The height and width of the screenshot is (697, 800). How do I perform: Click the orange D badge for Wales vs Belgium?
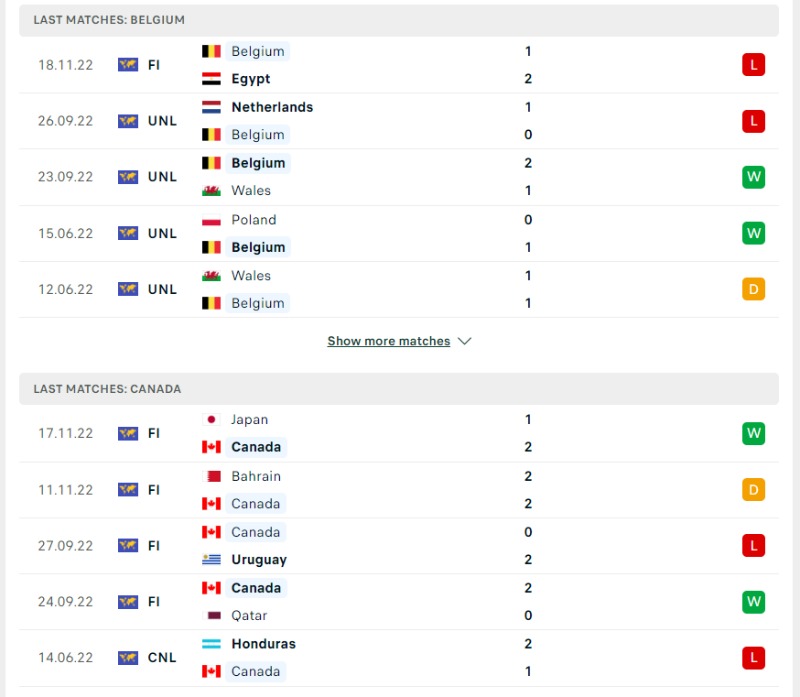pyautogui.click(x=753, y=289)
